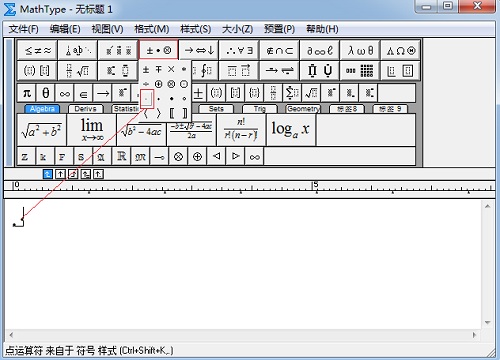Open the 格式(M) menu
Viewport: 500px width, 360px height.
152,29
